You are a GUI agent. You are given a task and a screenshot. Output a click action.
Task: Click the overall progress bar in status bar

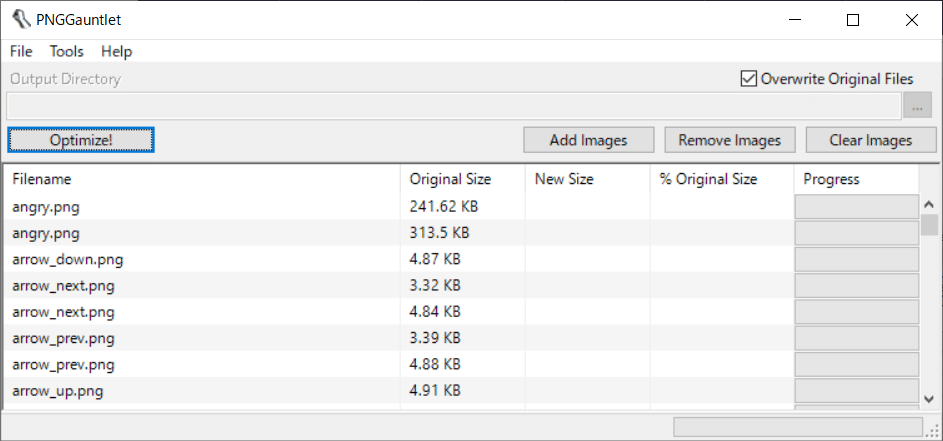[797, 427]
